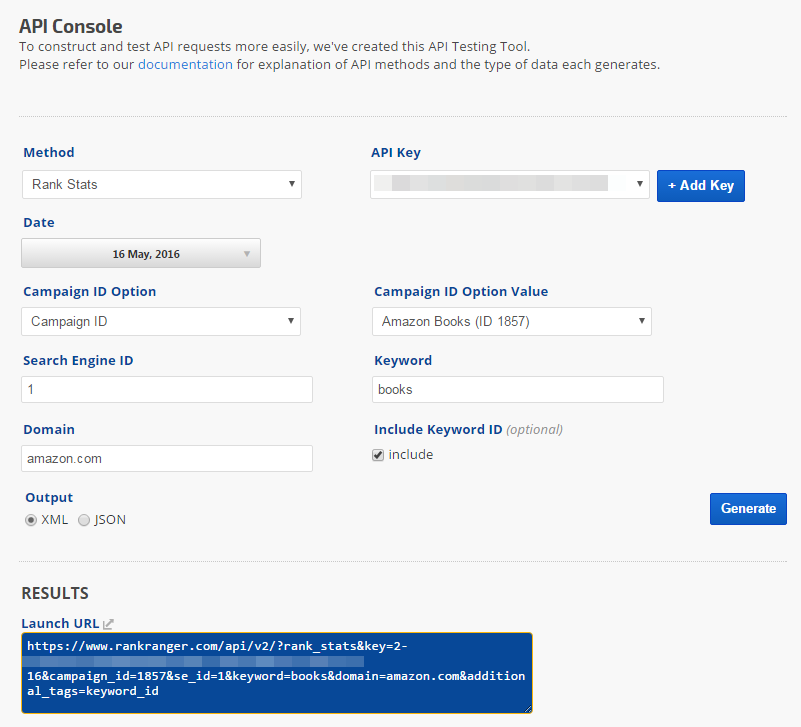The width and height of the screenshot is (801, 727).
Task: Click the Include Keyword ID label
Action: coord(437,429)
